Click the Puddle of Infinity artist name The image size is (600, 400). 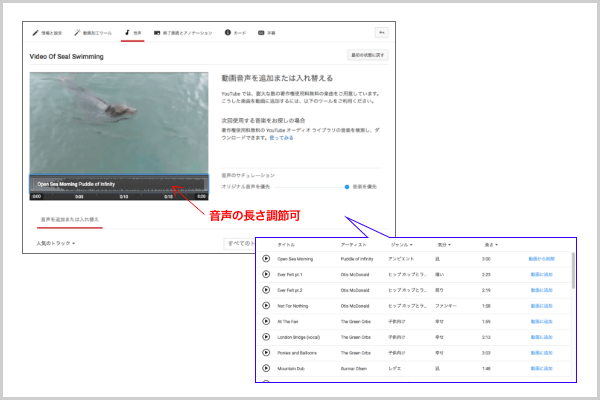pos(357,259)
